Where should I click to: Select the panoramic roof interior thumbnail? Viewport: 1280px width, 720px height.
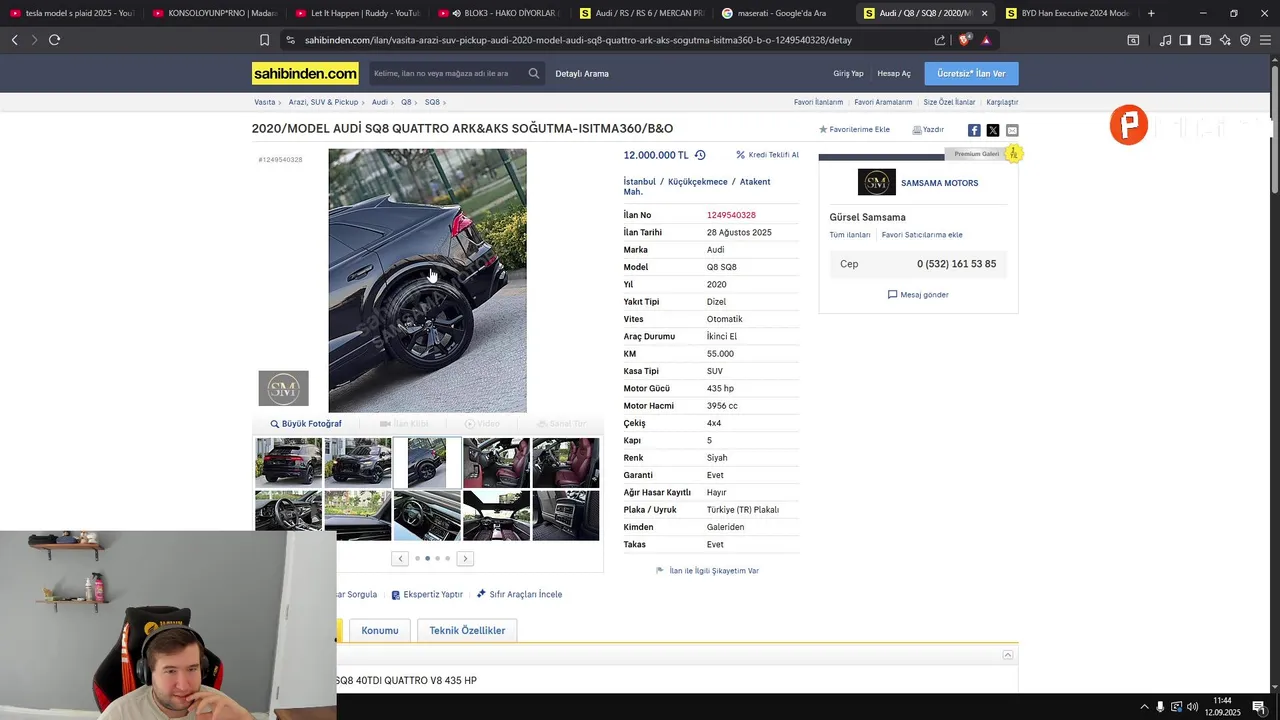(496, 515)
